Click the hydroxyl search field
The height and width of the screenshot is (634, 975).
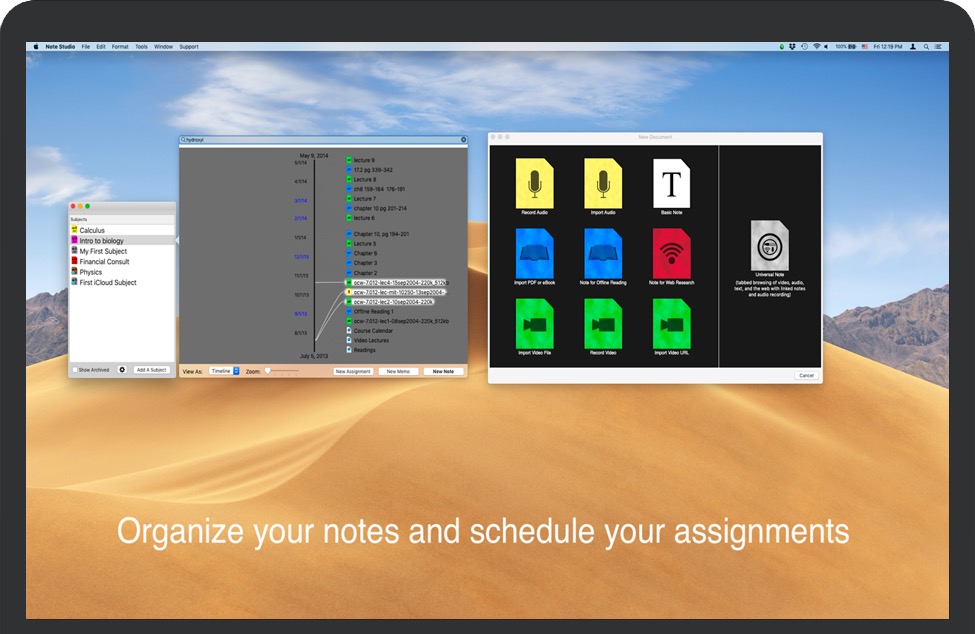point(320,140)
